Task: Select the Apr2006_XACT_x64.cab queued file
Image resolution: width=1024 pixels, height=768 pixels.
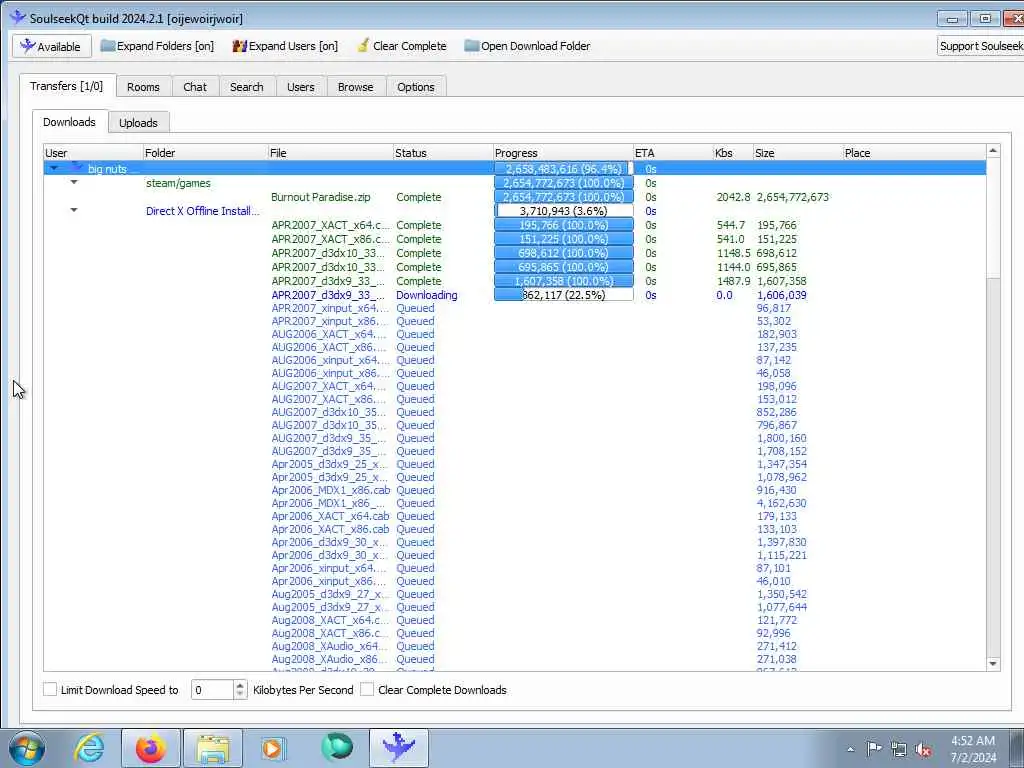Action: point(330,516)
